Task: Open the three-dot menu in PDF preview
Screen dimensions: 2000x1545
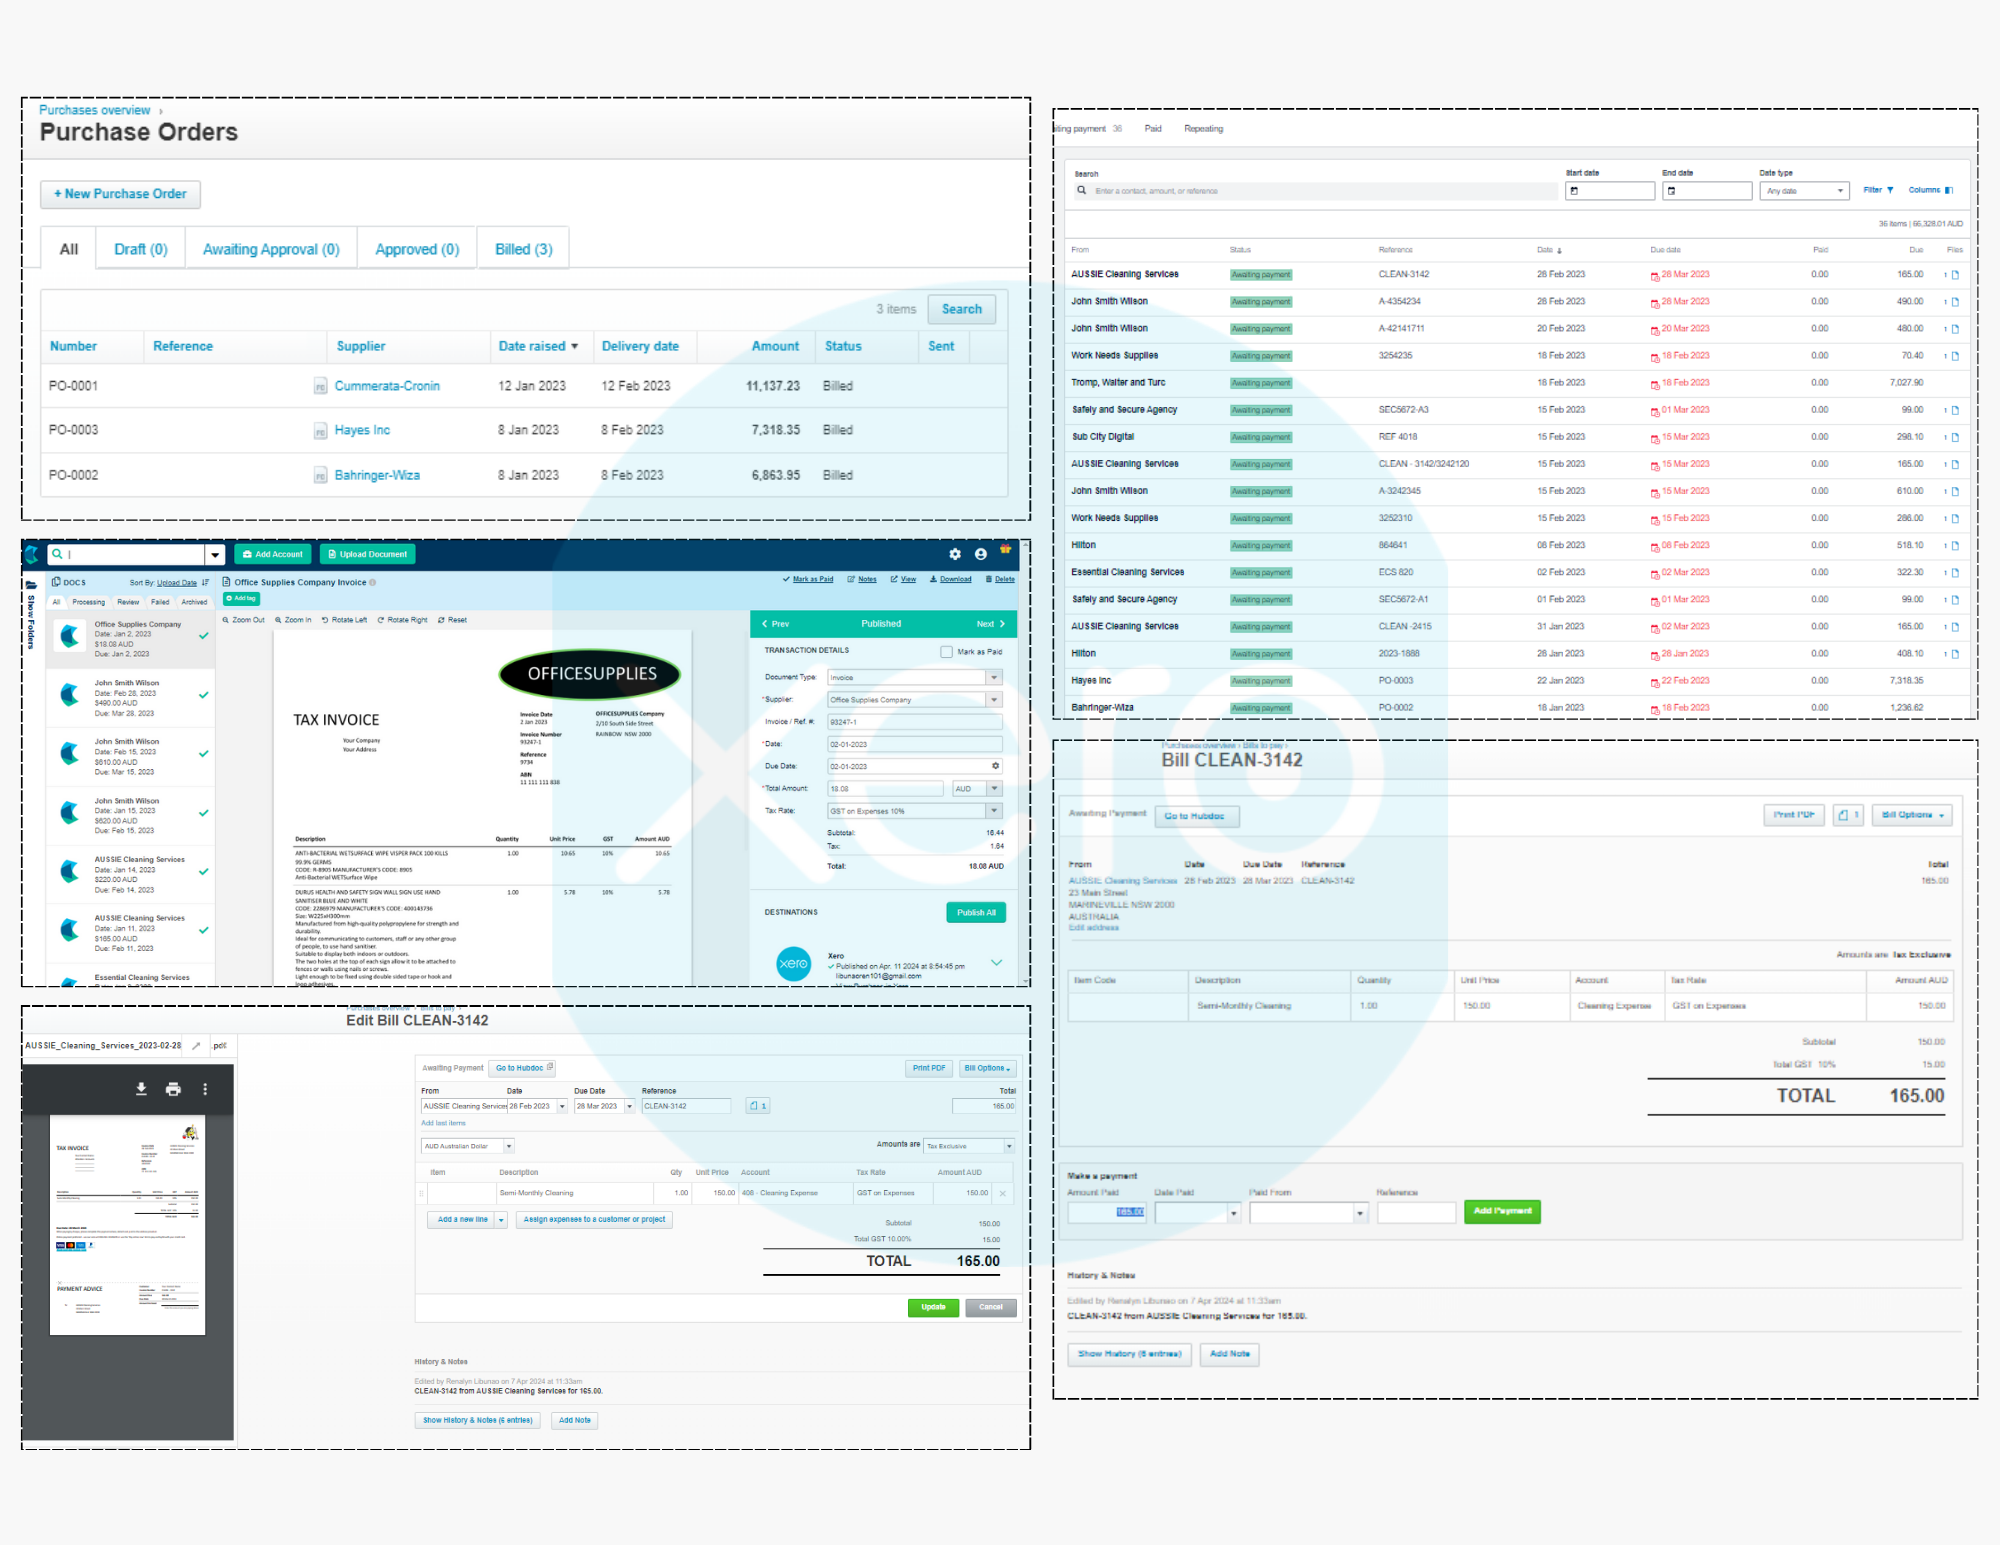Action: [x=205, y=1089]
